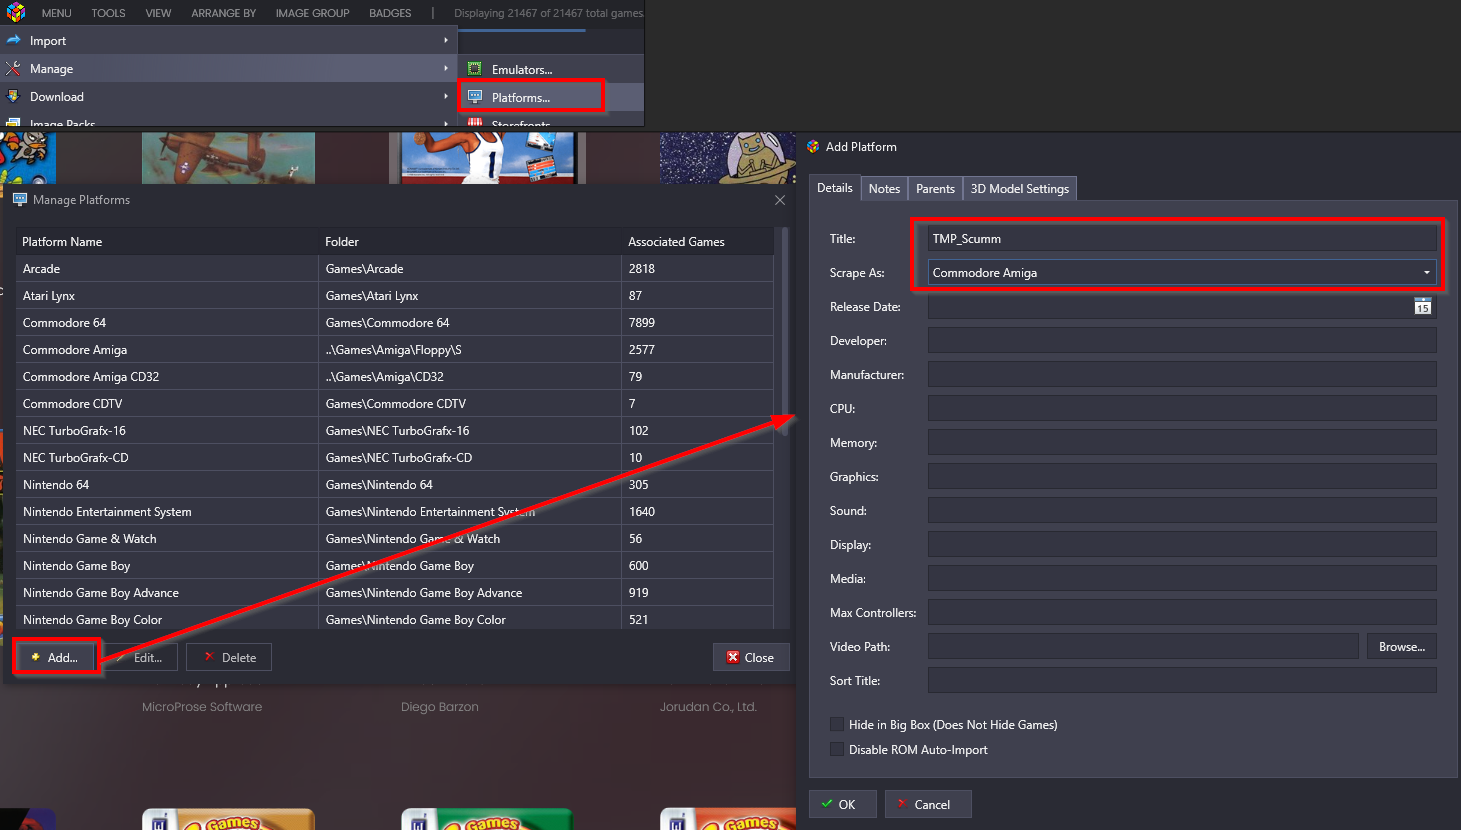
Task: Click the Manage Platforms window icon
Action: click(x=19, y=199)
